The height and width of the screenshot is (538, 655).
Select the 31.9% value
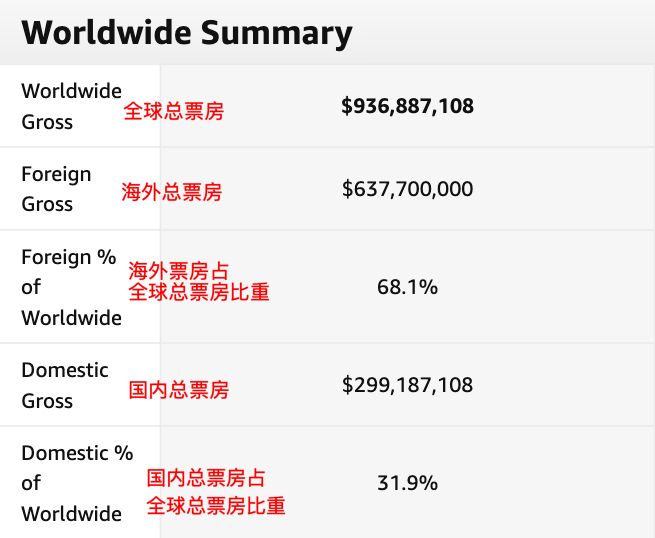(407, 483)
